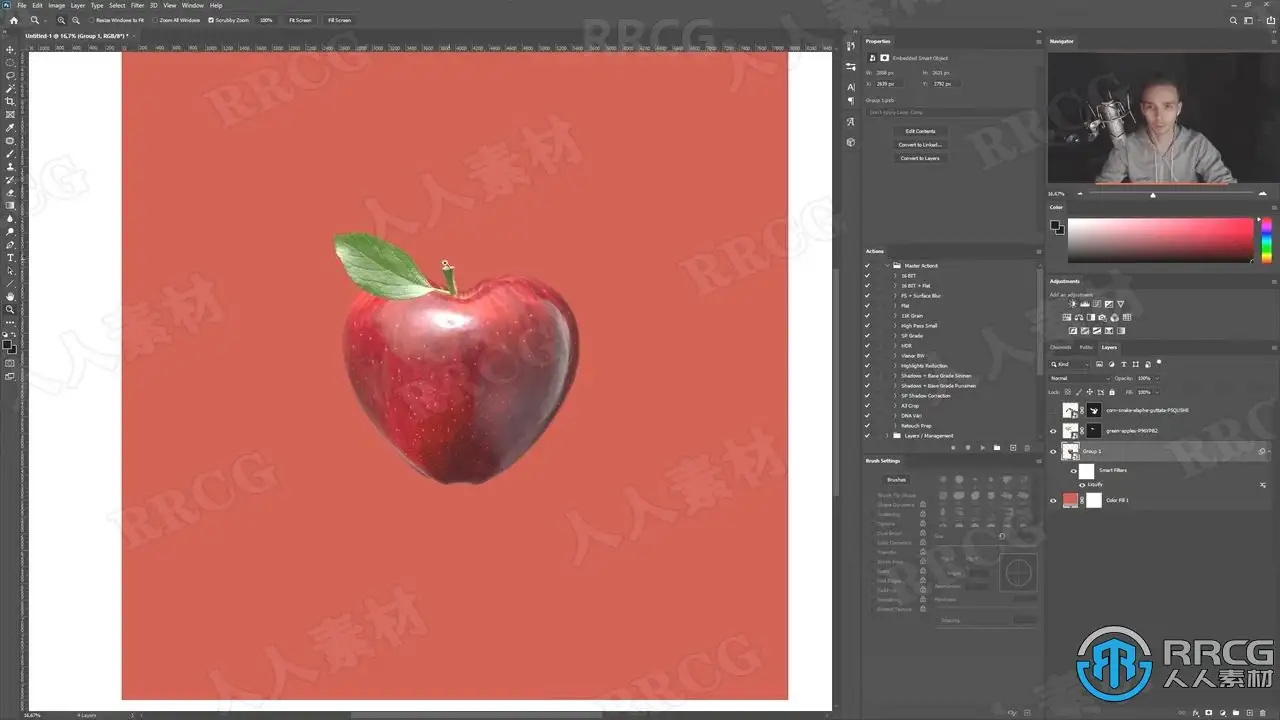
Task: Enable Resize Windows to Fit checkbox
Action: tap(92, 20)
